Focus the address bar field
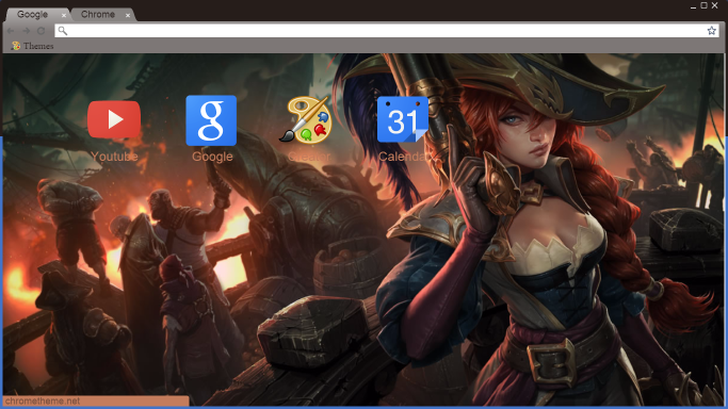Viewport: 728px width, 409px height. pos(386,31)
